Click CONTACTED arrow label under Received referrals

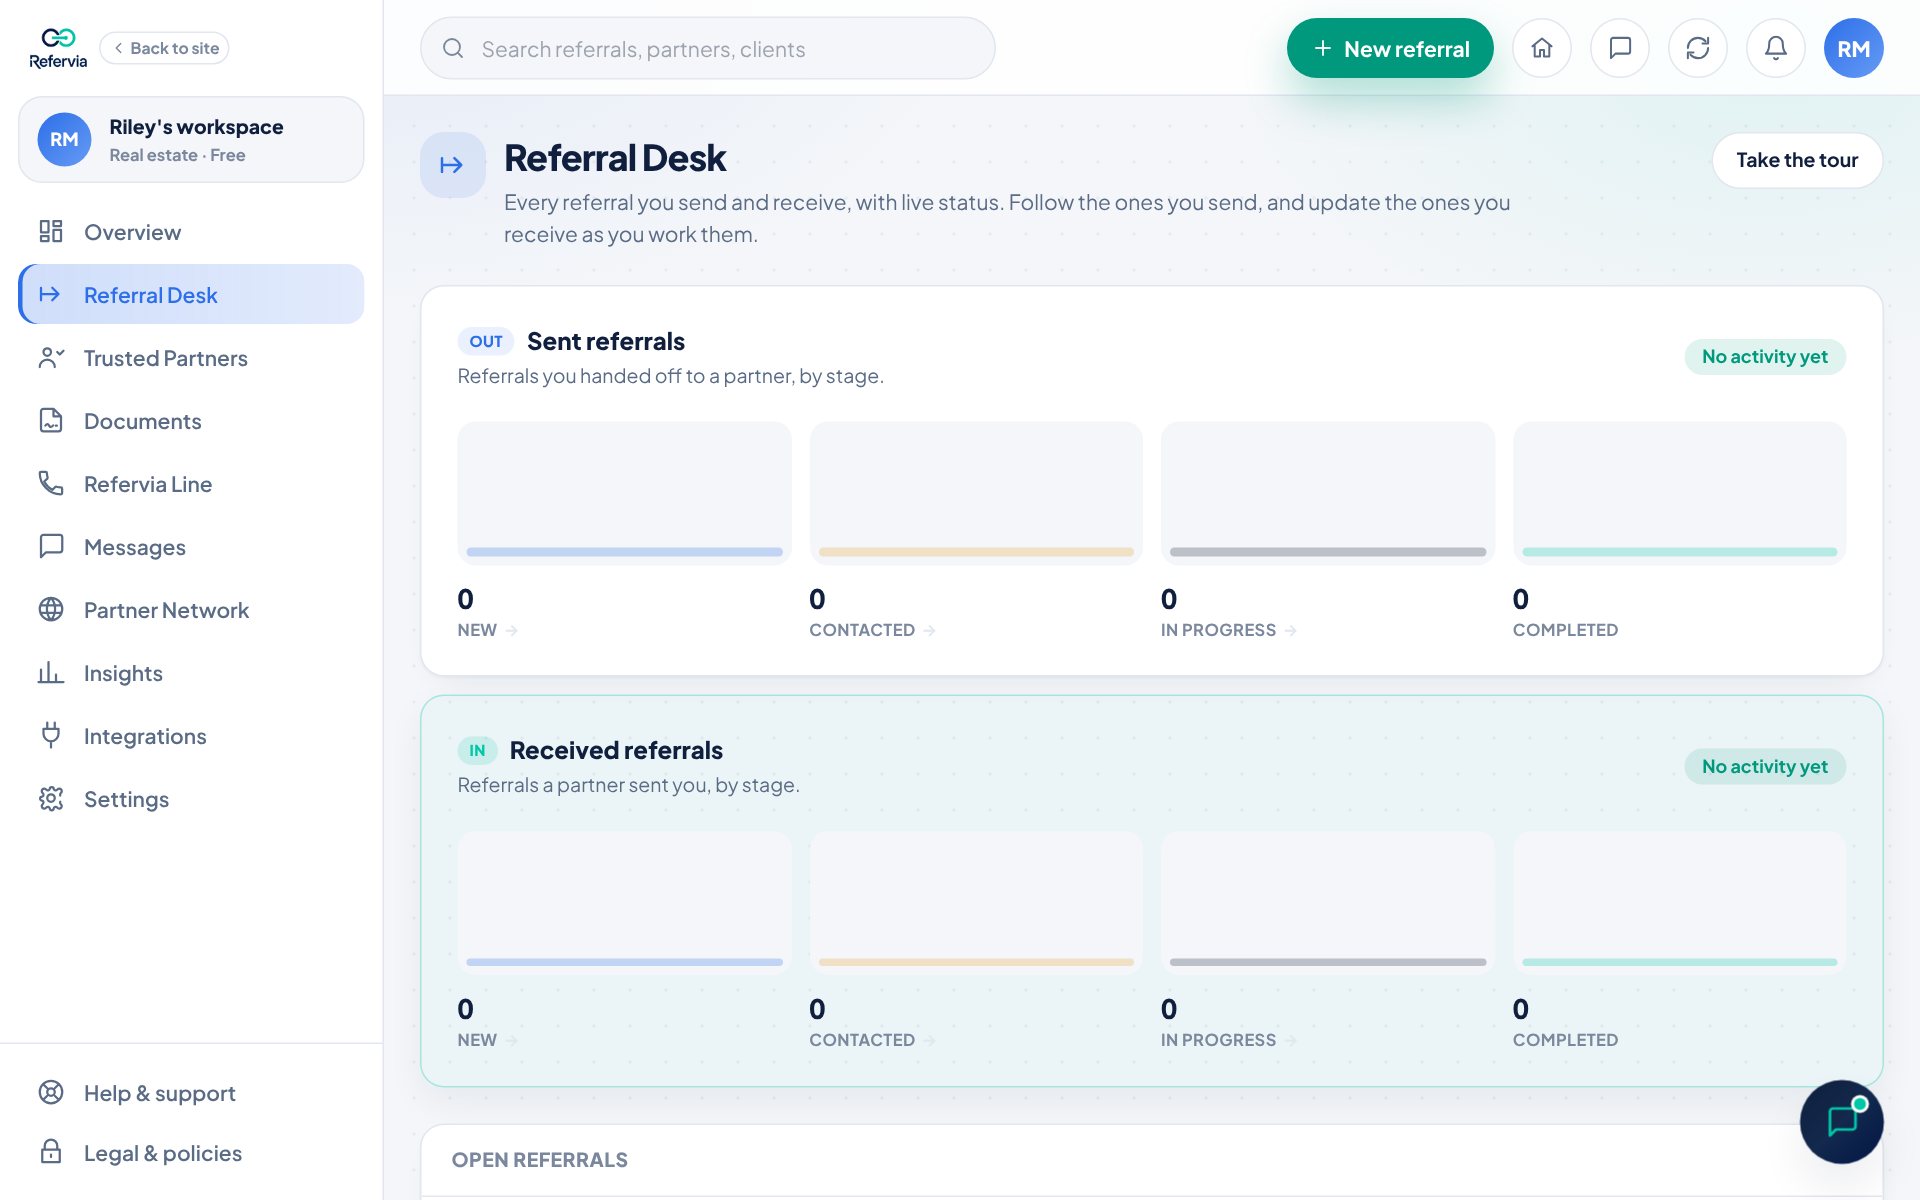[873, 1040]
